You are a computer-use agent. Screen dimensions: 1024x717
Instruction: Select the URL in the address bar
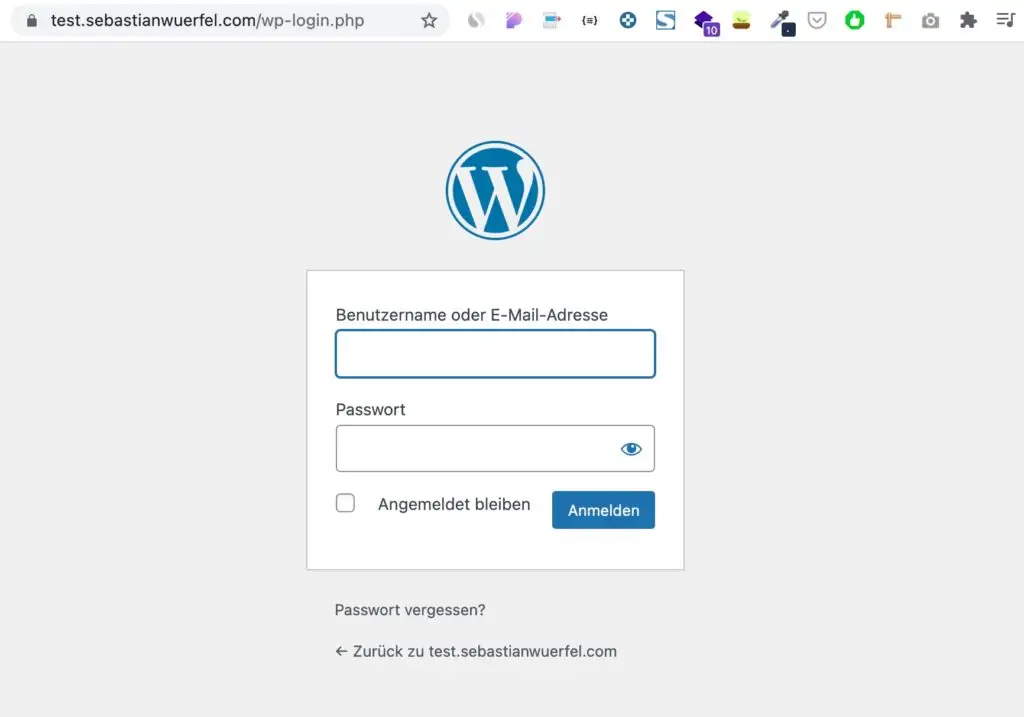(x=208, y=21)
